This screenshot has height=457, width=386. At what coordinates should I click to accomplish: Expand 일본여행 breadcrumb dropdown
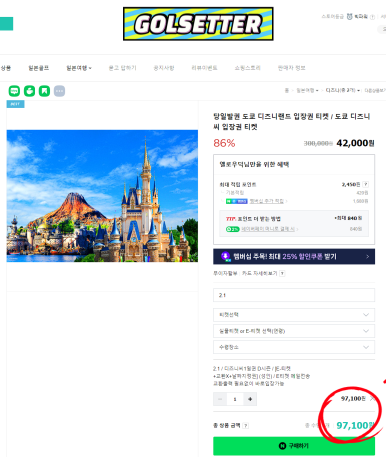click(x=307, y=90)
